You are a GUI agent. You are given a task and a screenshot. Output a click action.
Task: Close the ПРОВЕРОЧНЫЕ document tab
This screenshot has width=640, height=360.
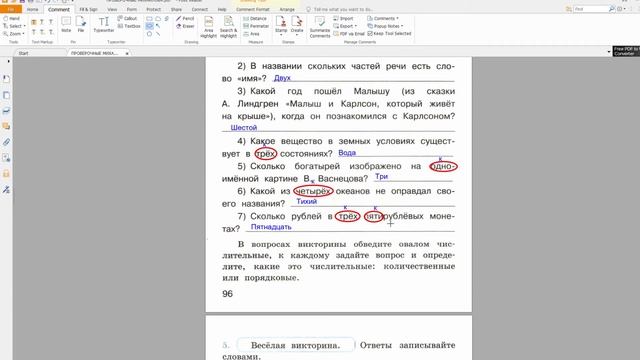tap(127, 53)
